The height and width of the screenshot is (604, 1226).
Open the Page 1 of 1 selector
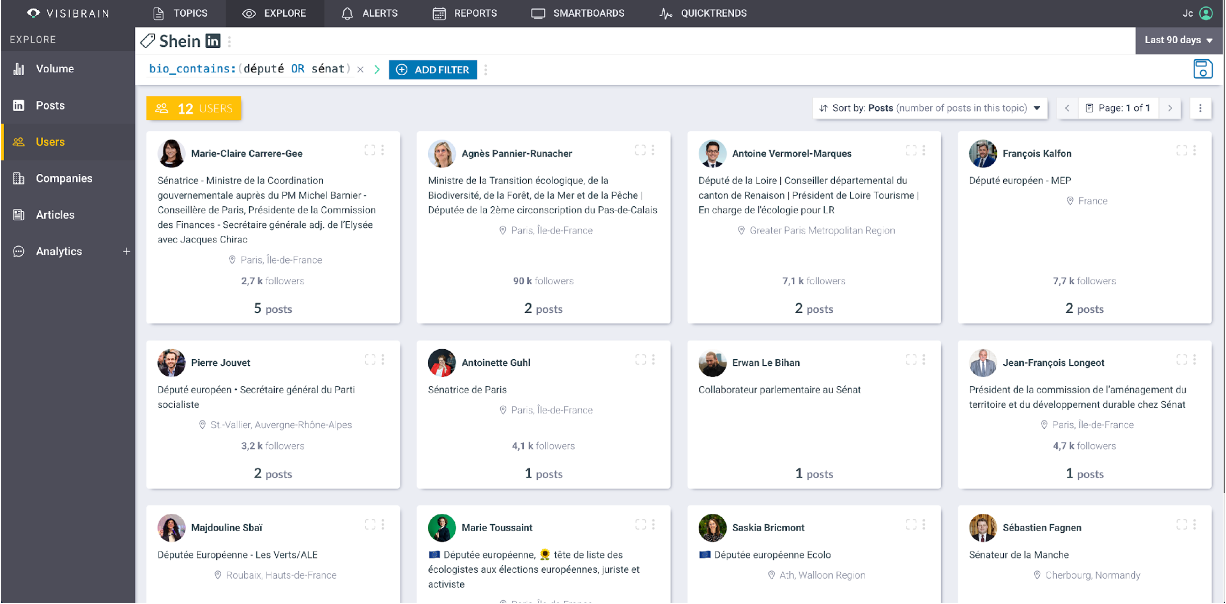click(1118, 108)
